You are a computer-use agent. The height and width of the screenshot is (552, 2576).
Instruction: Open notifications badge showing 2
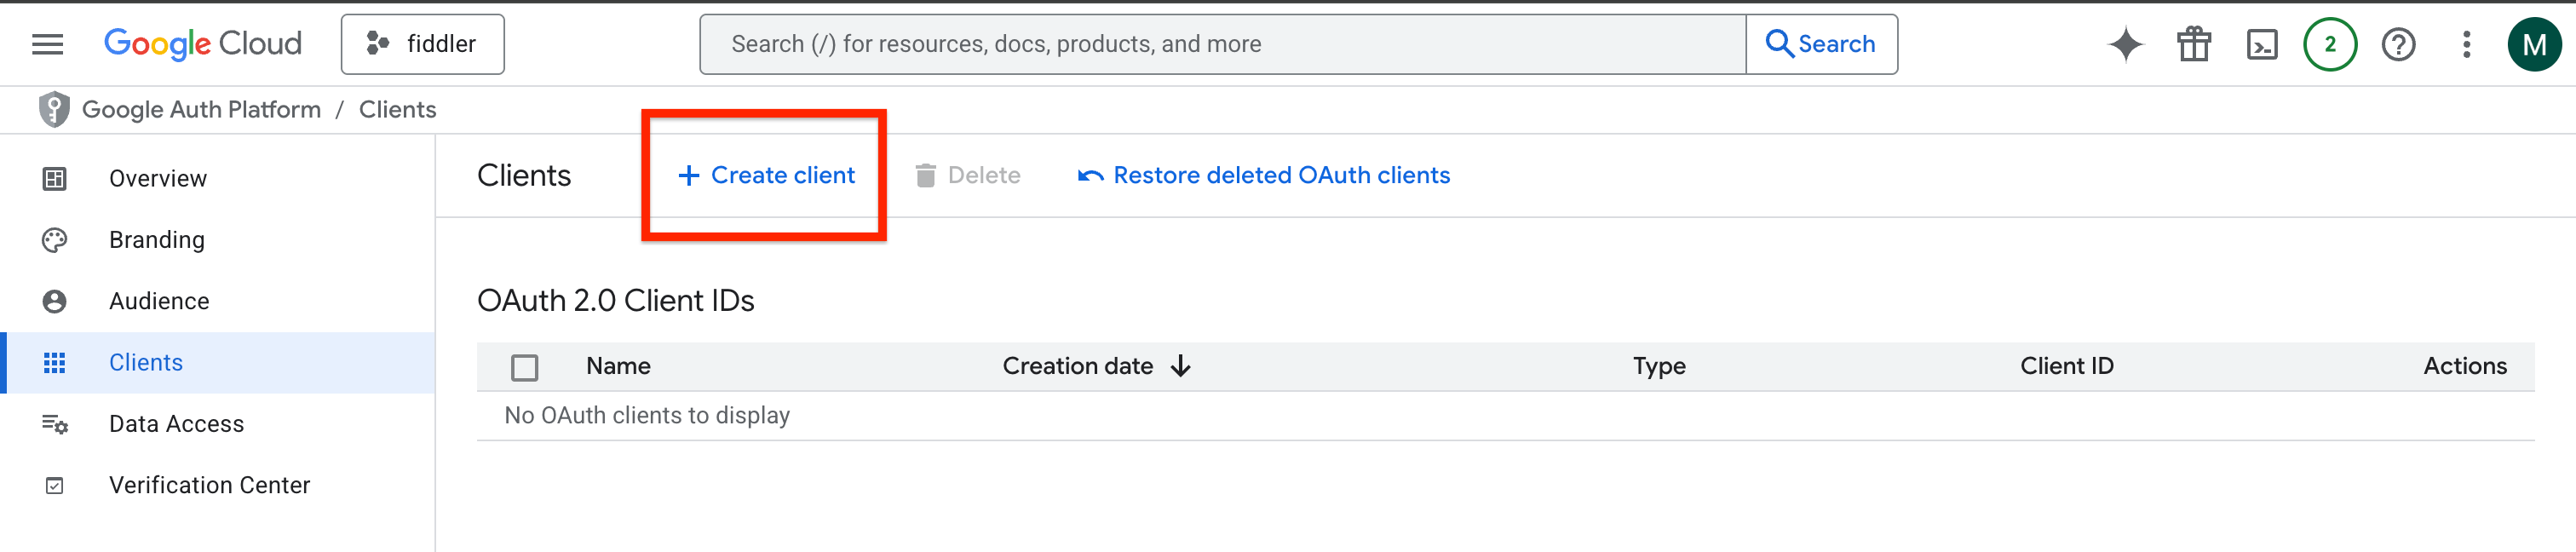[x=2330, y=44]
